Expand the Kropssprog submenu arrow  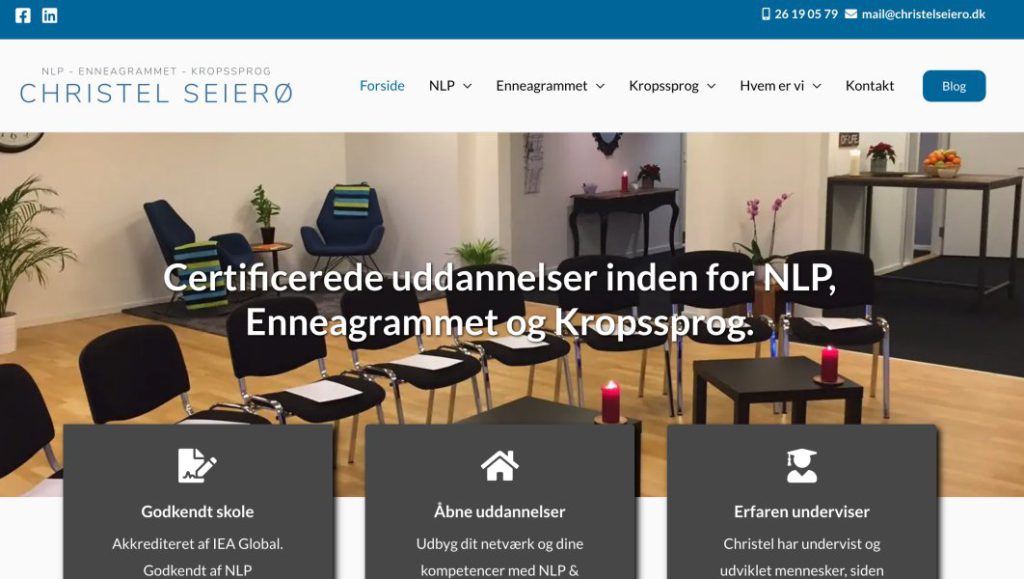click(x=711, y=86)
